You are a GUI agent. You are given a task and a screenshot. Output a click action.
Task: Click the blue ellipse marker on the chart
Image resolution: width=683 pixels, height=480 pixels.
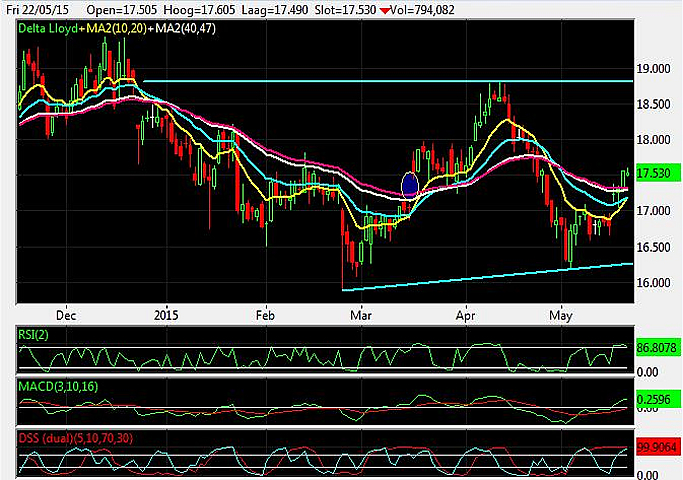(x=409, y=184)
